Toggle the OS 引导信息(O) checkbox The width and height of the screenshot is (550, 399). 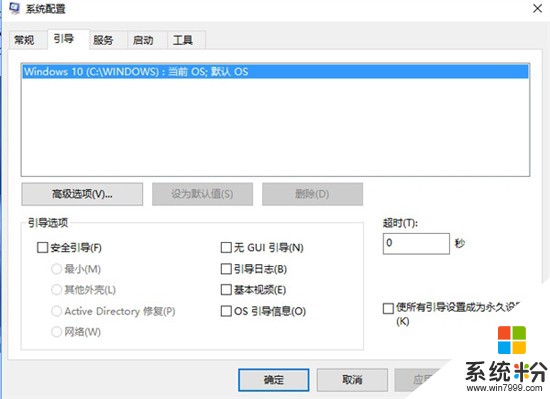[226, 311]
